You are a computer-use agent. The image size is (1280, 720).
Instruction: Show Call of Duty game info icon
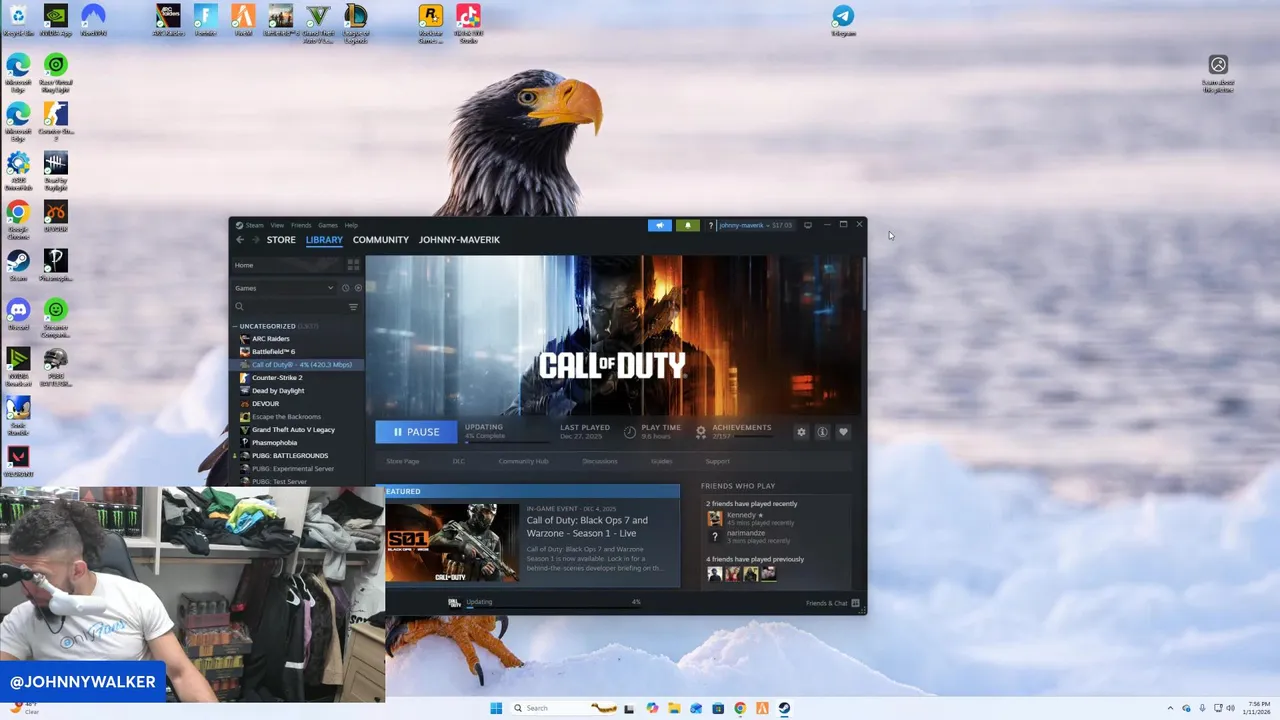822,432
